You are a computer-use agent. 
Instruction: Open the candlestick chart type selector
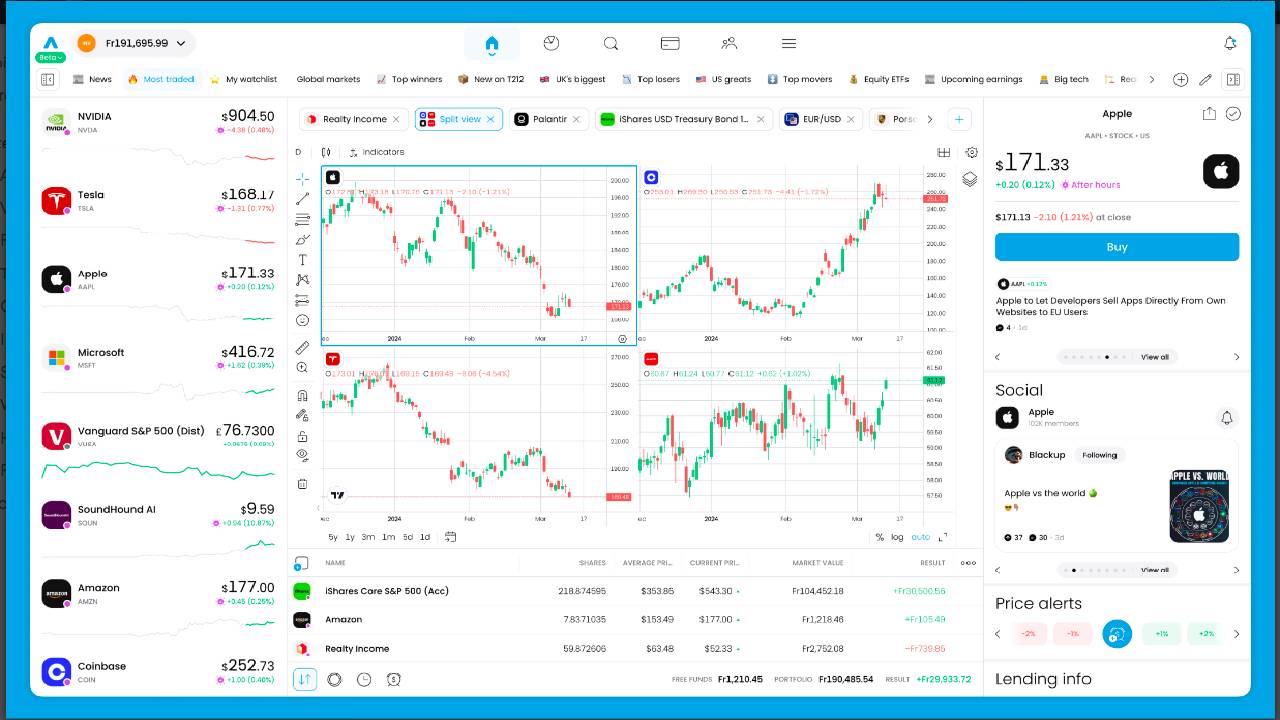tap(326, 152)
